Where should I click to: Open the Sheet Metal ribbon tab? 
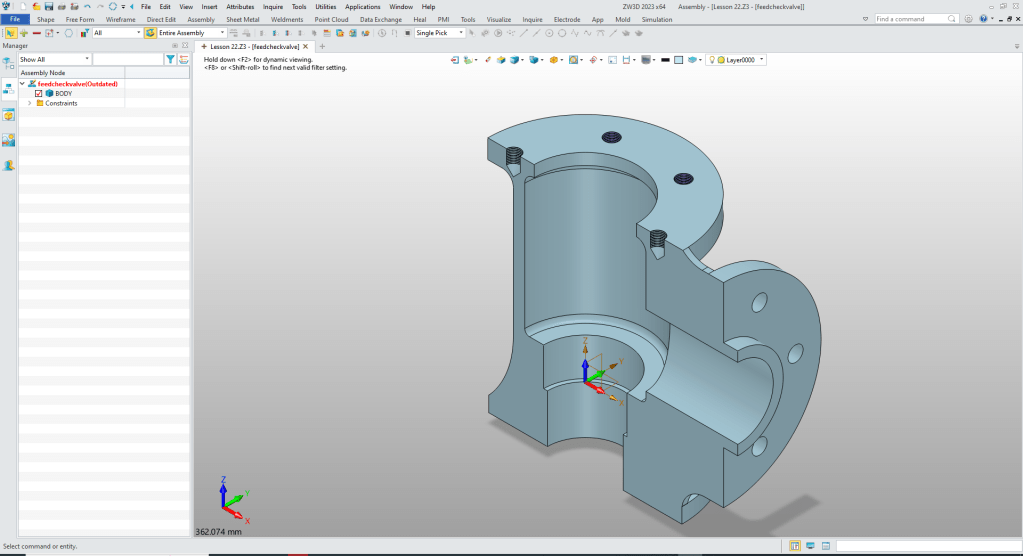(242, 19)
